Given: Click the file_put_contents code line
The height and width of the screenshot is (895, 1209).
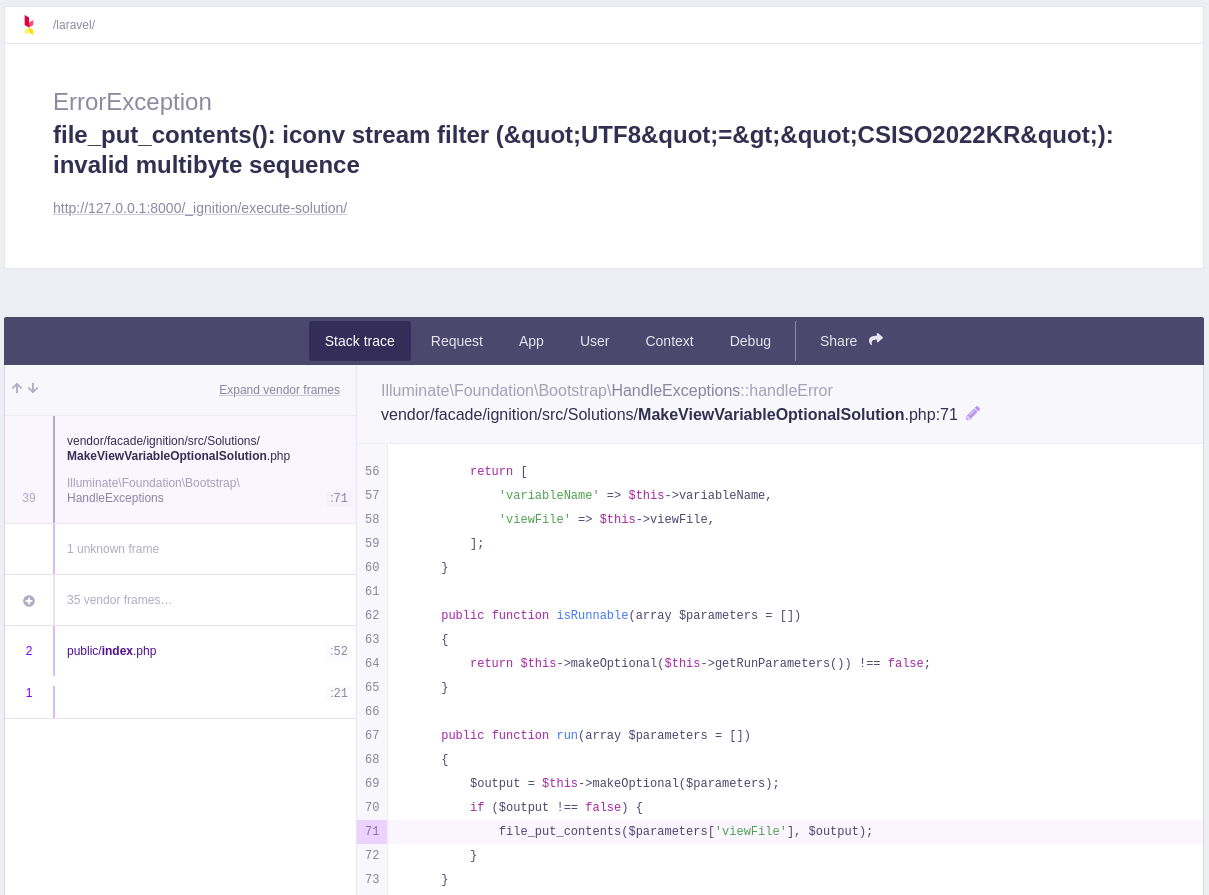Looking at the screenshot, I should pos(686,832).
